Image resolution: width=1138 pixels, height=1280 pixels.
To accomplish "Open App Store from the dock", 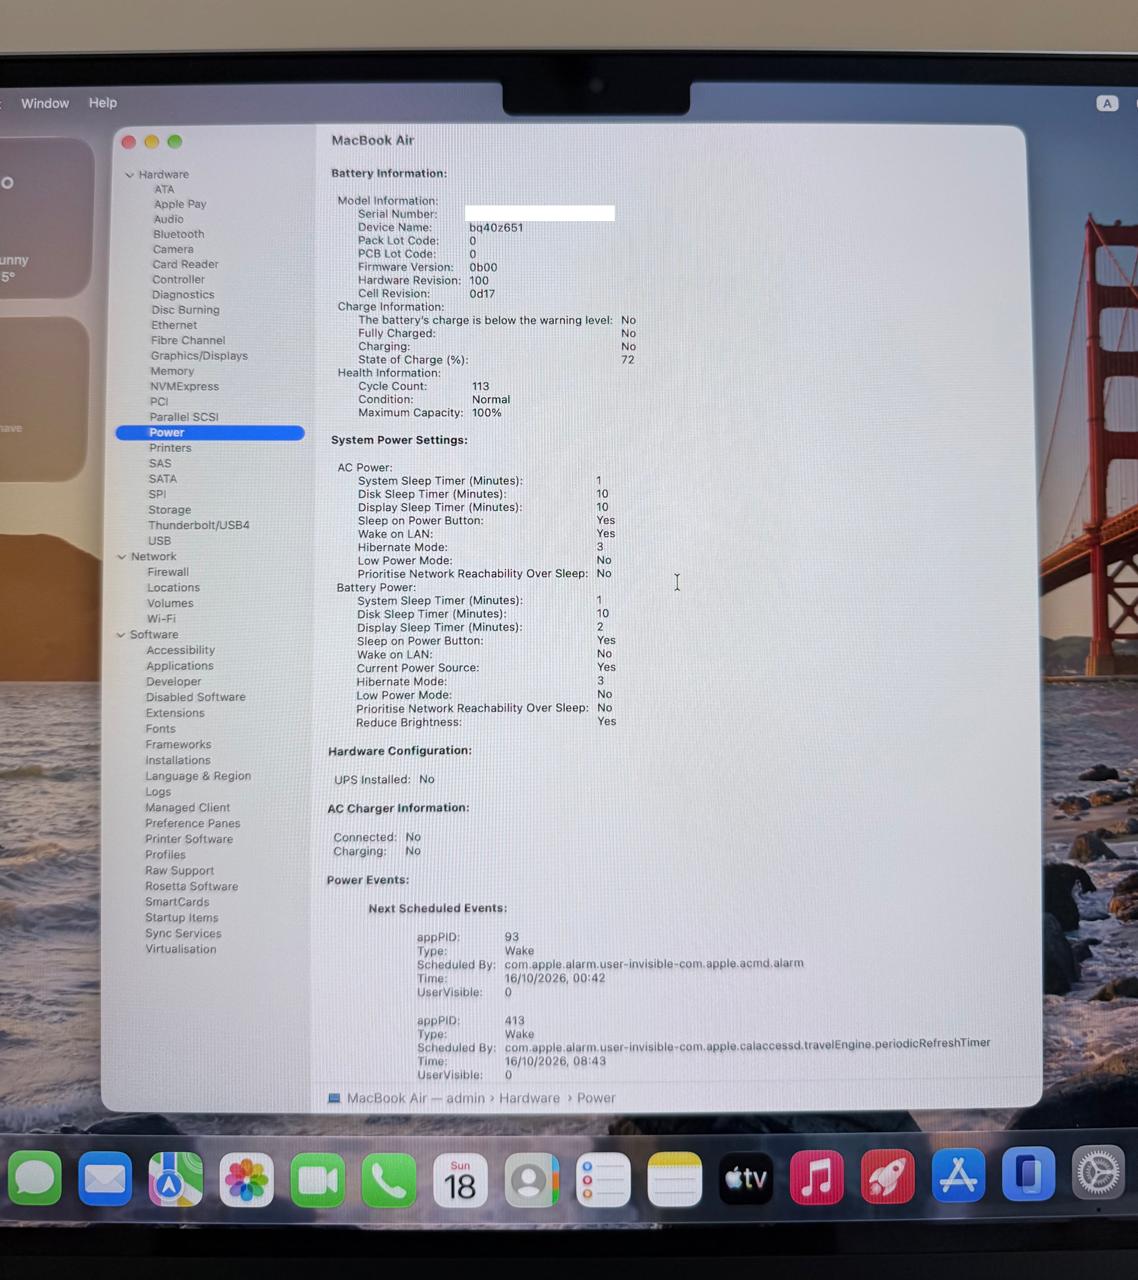I will pyautogui.click(x=958, y=1174).
